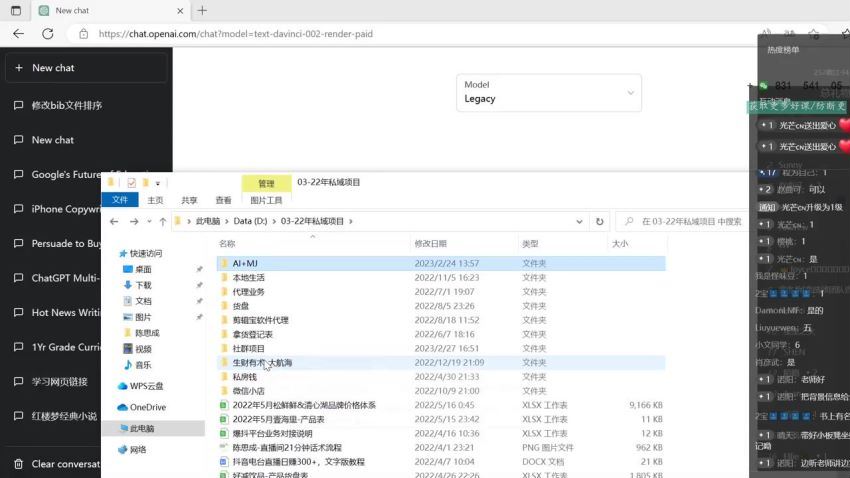
Task: Sort files by 大小 column header
Action: click(x=638, y=243)
